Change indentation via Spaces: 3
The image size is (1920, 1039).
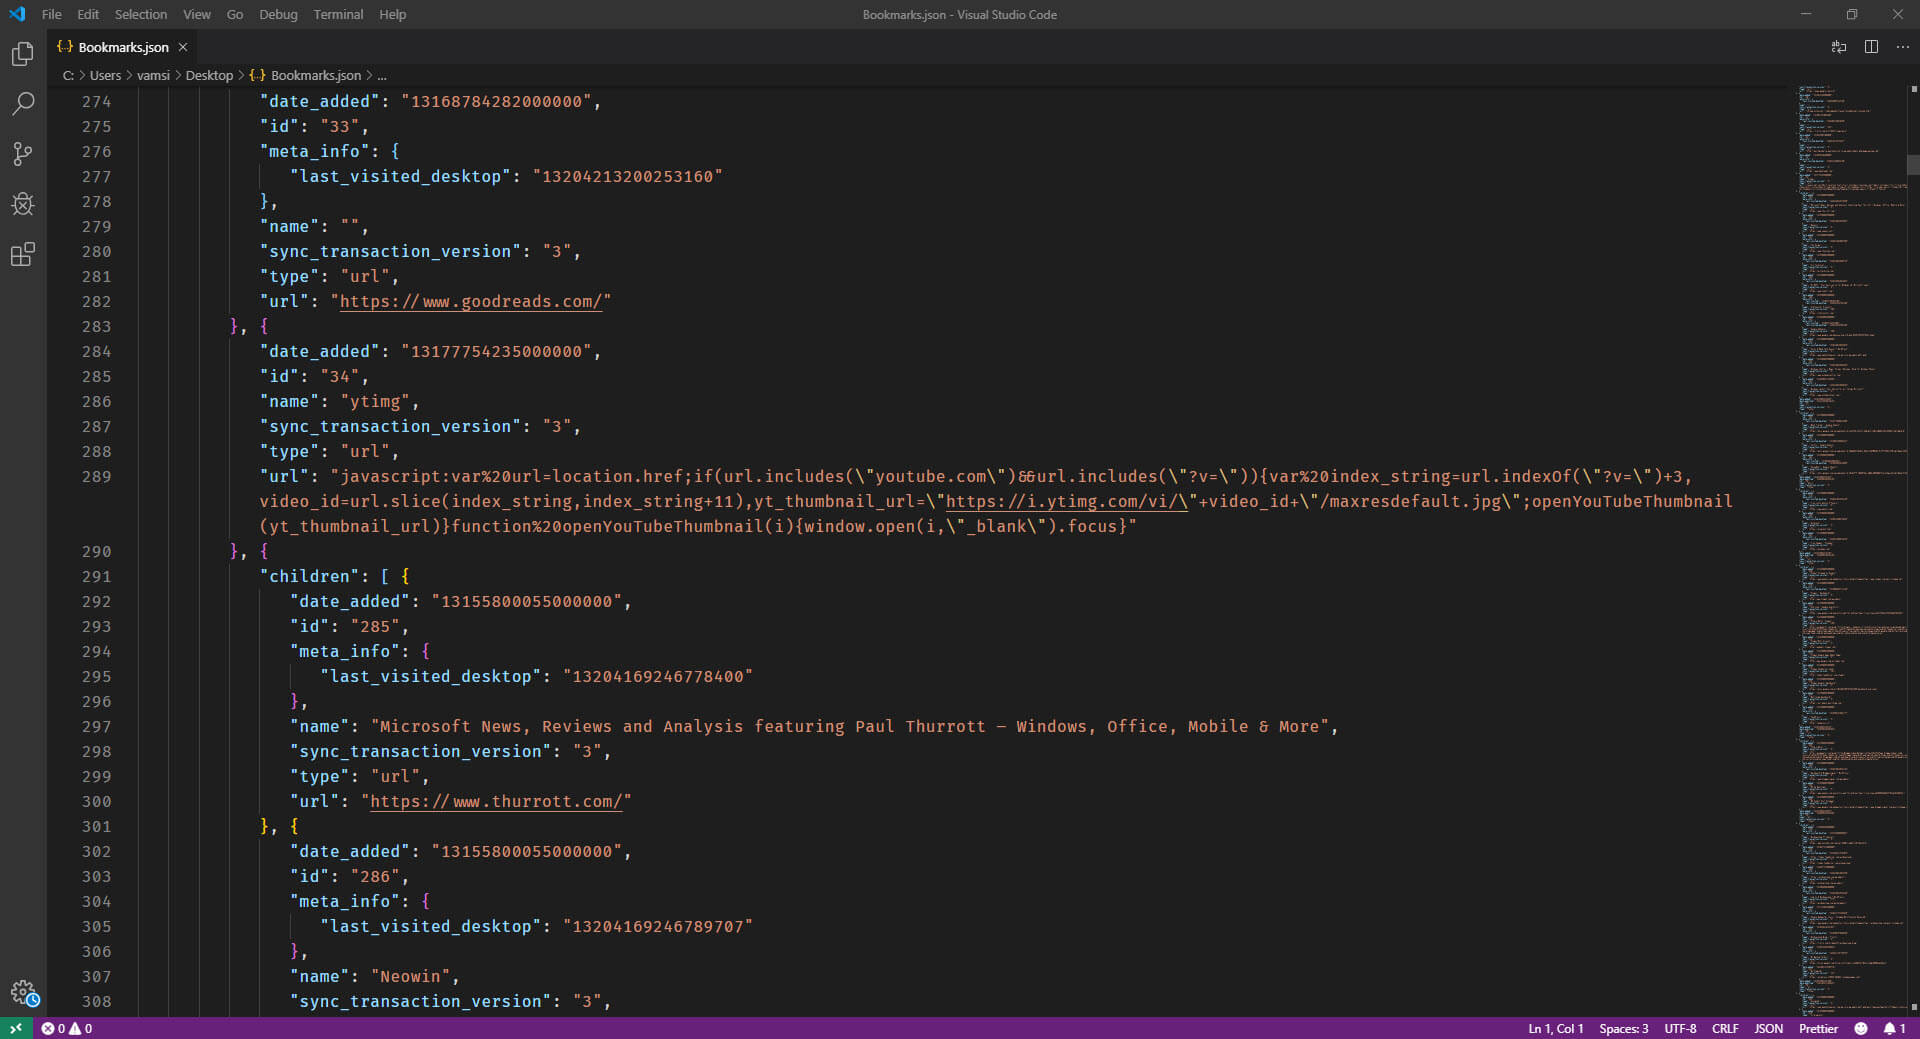pos(1623,1028)
